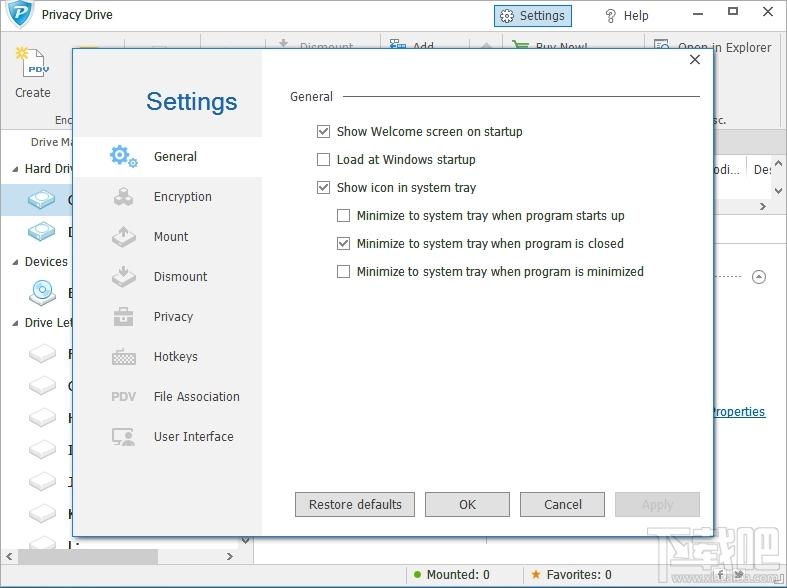The height and width of the screenshot is (588, 787).
Task: Open General settings gear icon
Action: pos(123,157)
